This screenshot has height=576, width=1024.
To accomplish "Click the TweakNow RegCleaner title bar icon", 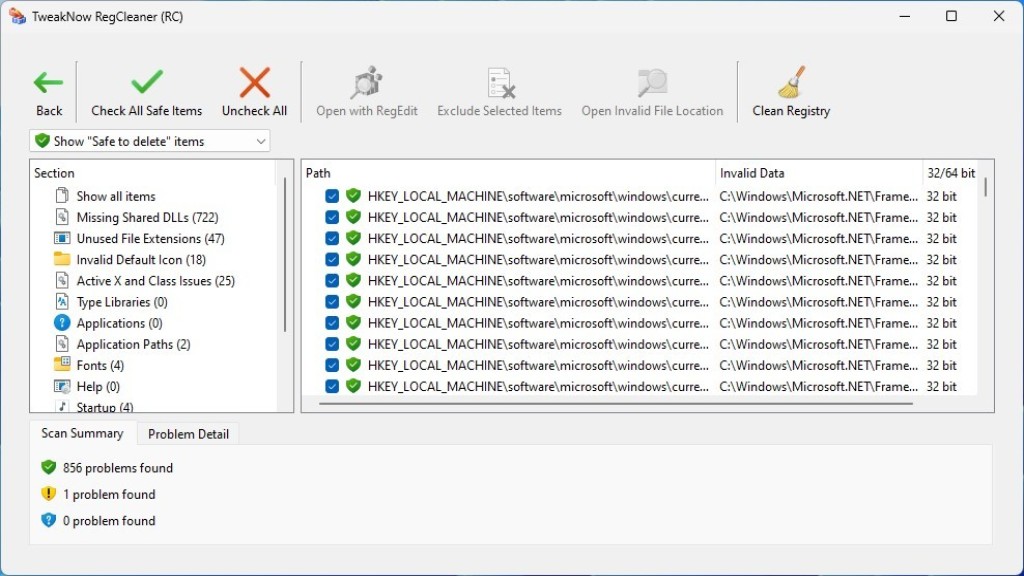I will pyautogui.click(x=16, y=16).
